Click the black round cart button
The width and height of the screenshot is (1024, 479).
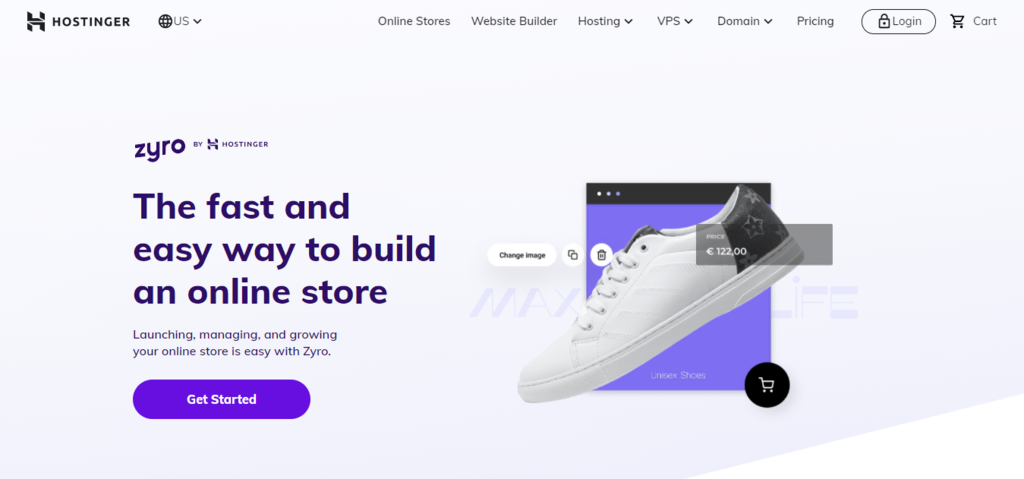click(x=767, y=385)
